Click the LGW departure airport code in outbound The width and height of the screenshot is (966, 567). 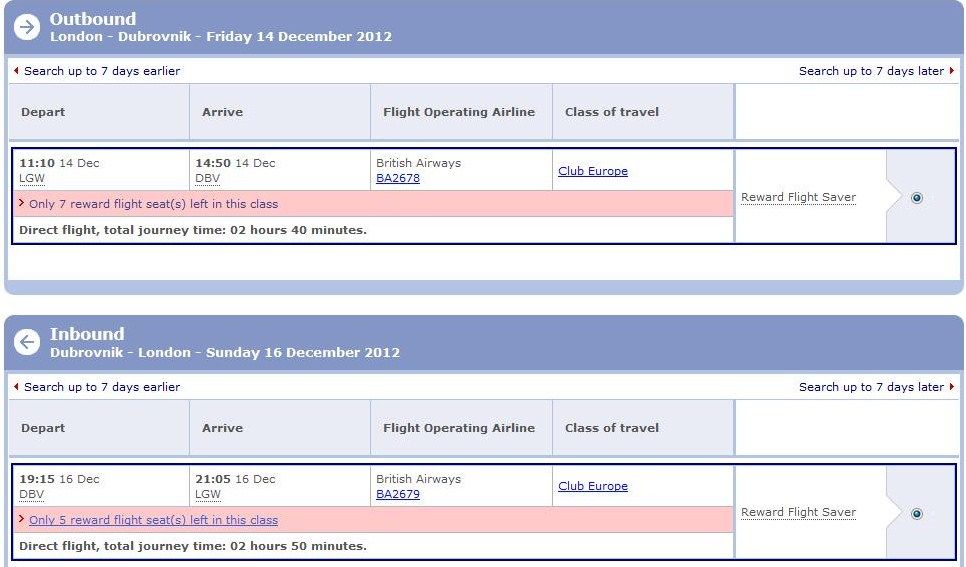pyautogui.click(x=32, y=178)
